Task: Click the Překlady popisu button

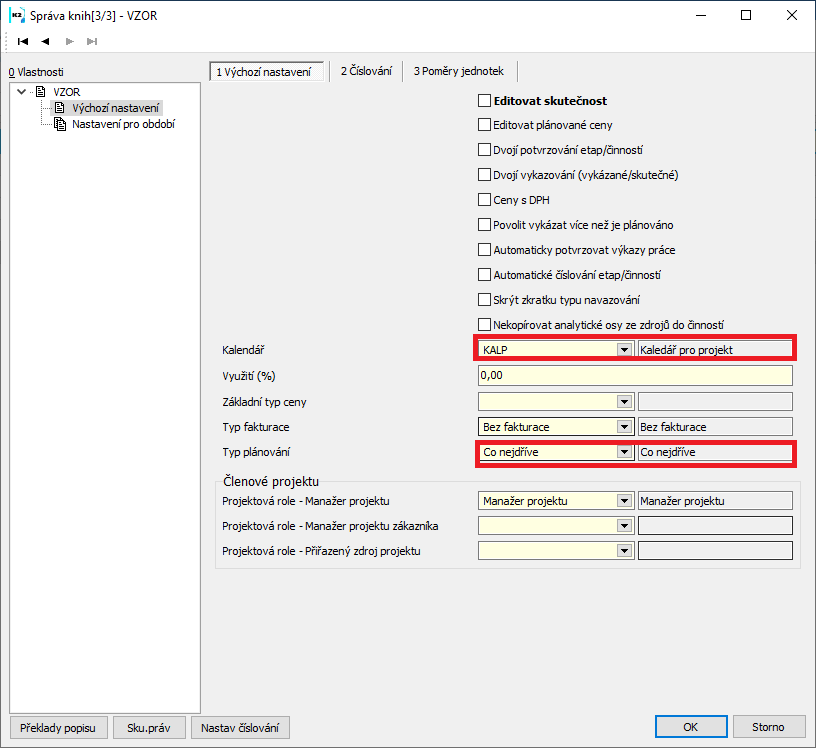Action: click(58, 728)
